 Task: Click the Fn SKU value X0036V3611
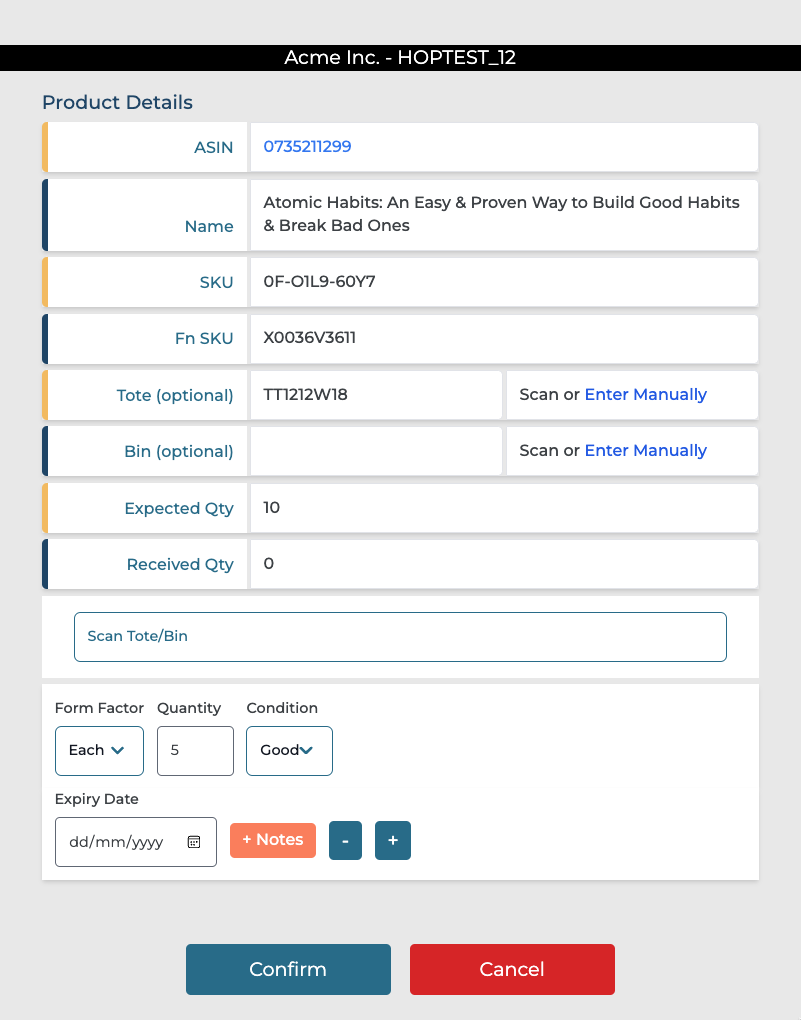click(x=310, y=339)
